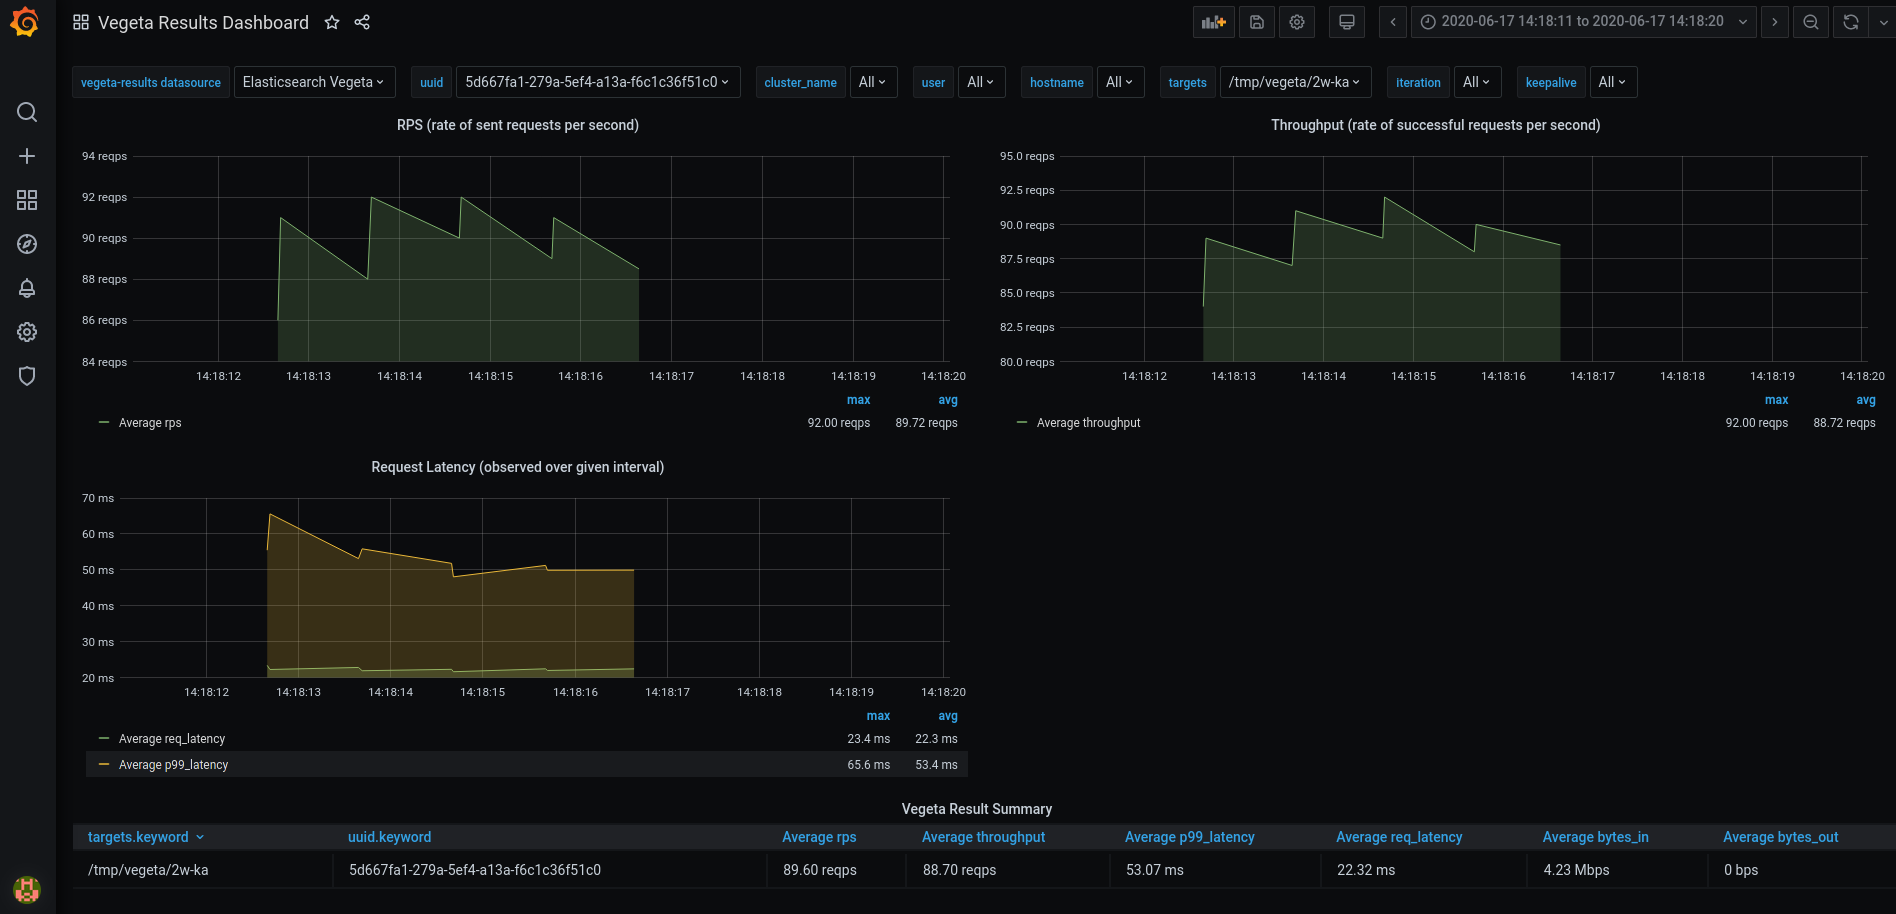Open the time range picker

tap(1584, 22)
